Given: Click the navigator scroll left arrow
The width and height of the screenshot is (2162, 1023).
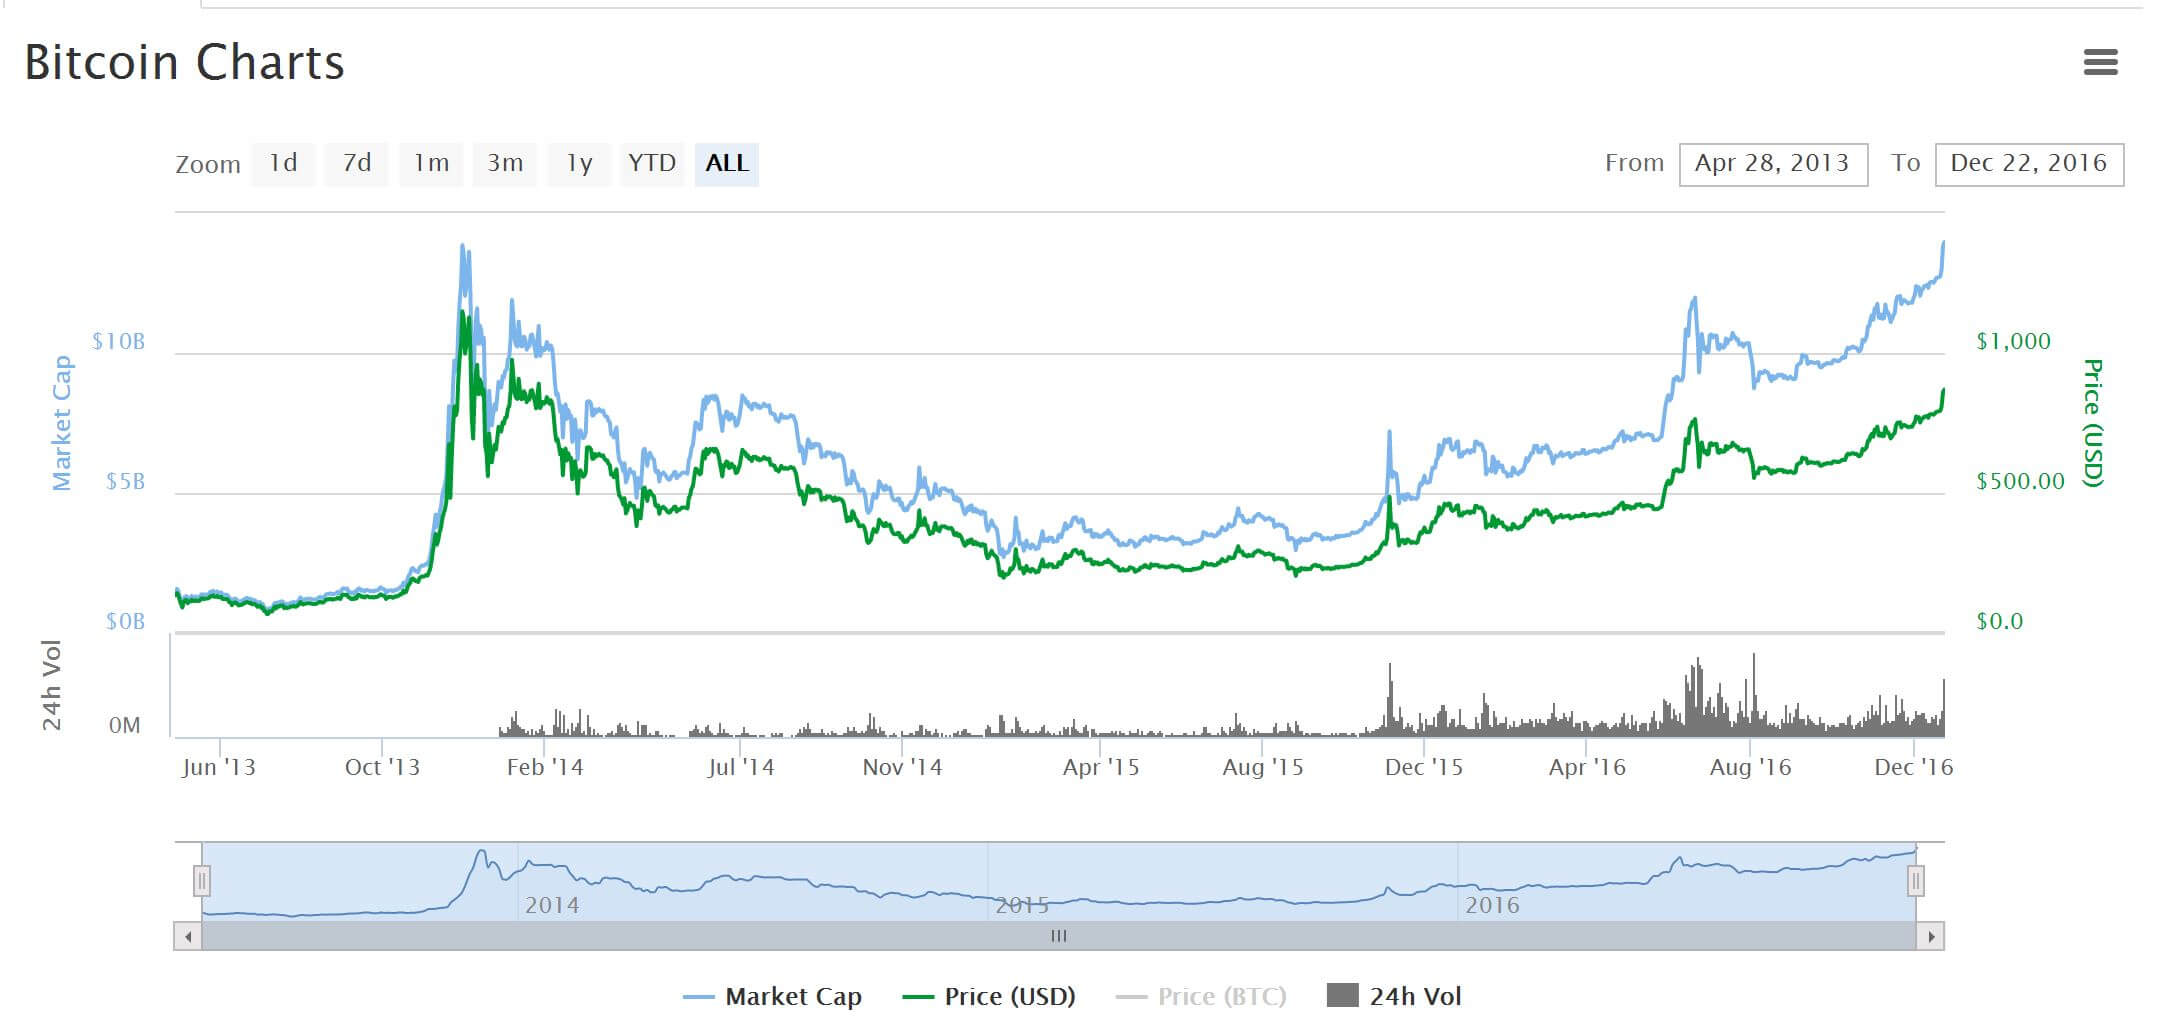Looking at the screenshot, I should point(188,936).
